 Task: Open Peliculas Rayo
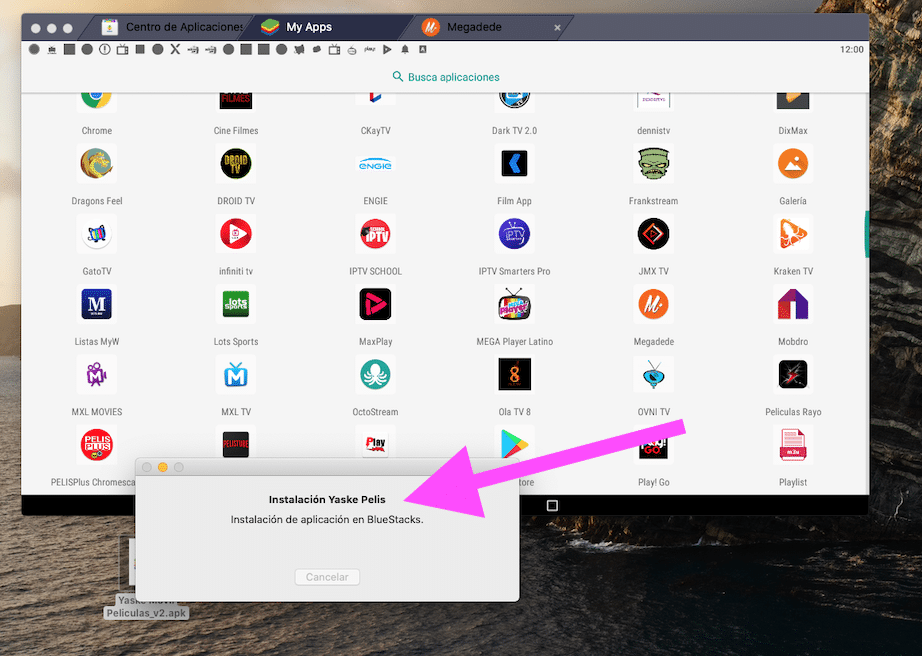point(792,374)
